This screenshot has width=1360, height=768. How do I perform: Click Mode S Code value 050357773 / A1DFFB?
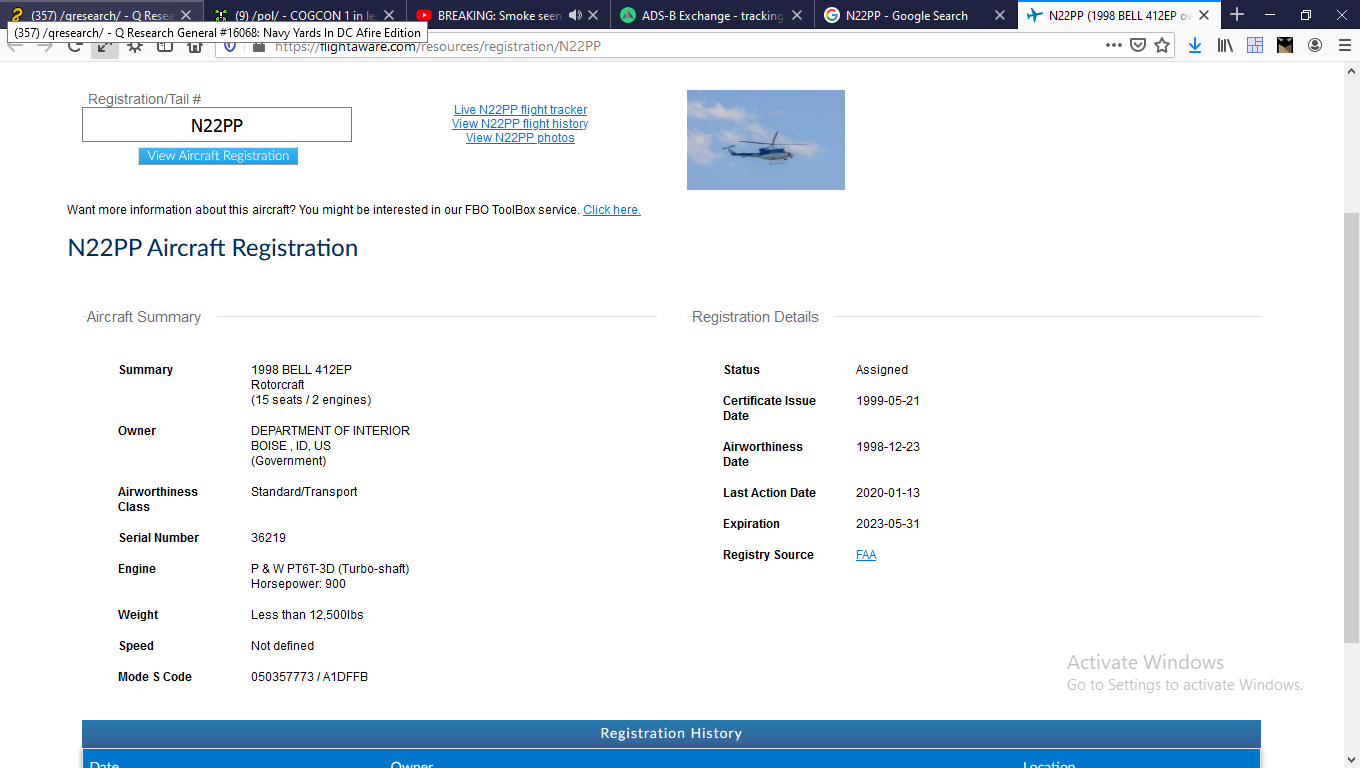(x=309, y=677)
